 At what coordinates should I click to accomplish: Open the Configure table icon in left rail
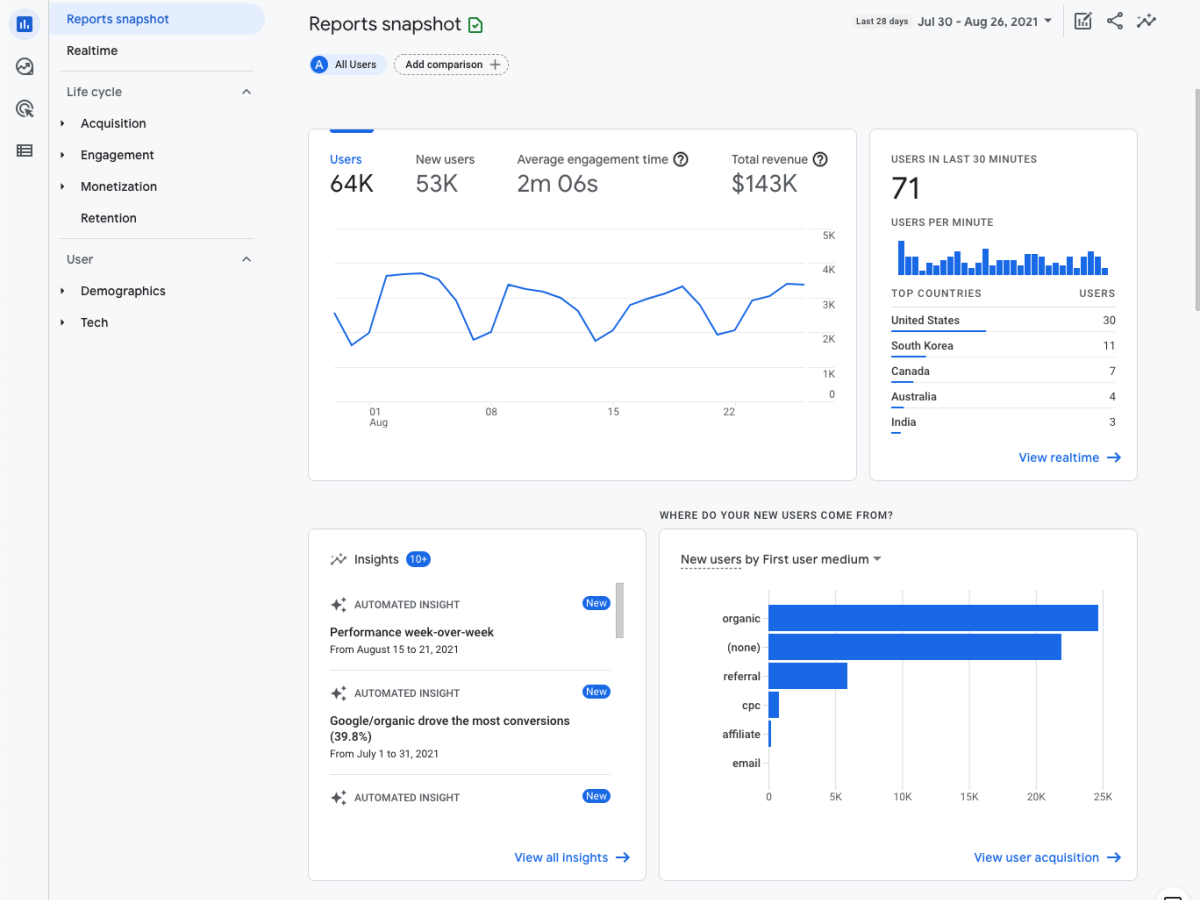(x=24, y=151)
